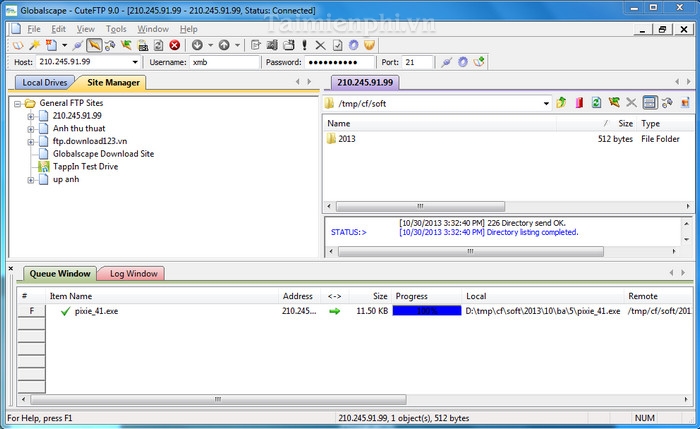The height and width of the screenshot is (429, 700).
Task: Click the Download round arrow icon
Action: coord(197,45)
